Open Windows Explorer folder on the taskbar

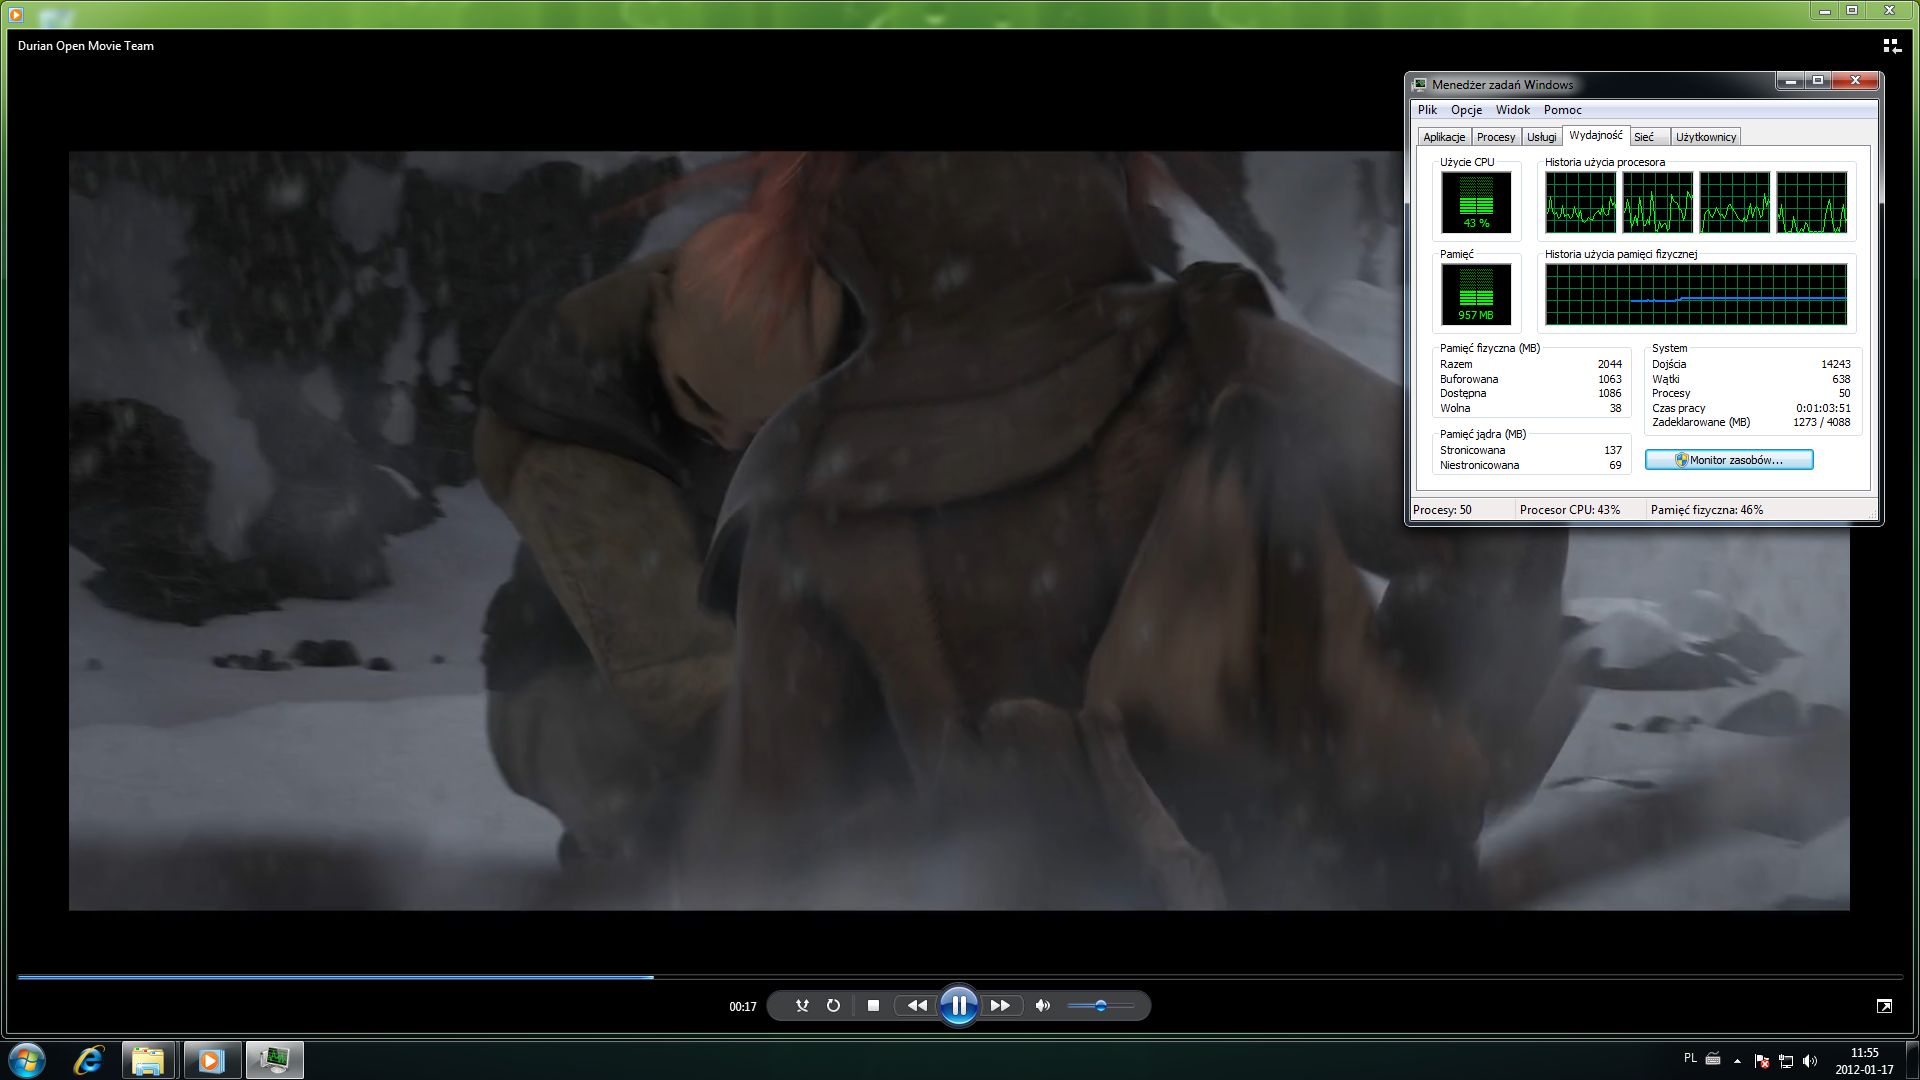(148, 1060)
